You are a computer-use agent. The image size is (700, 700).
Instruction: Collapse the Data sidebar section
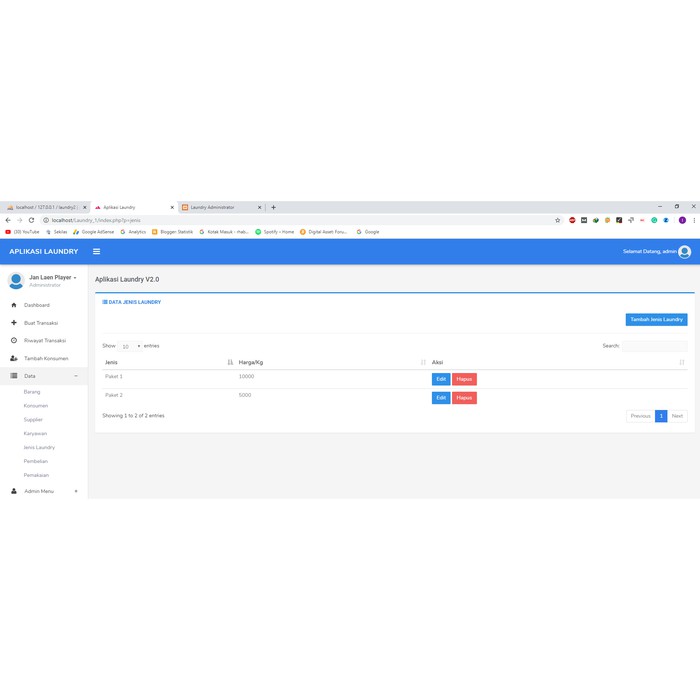[x=76, y=376]
